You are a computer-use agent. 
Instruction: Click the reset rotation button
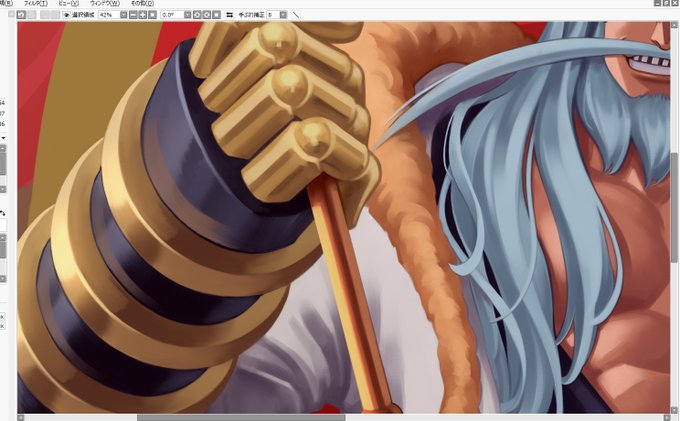(216, 15)
